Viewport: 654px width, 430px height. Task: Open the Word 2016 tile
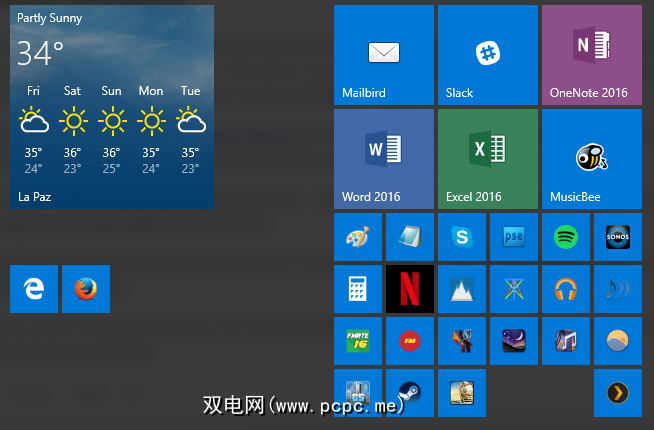[384, 159]
